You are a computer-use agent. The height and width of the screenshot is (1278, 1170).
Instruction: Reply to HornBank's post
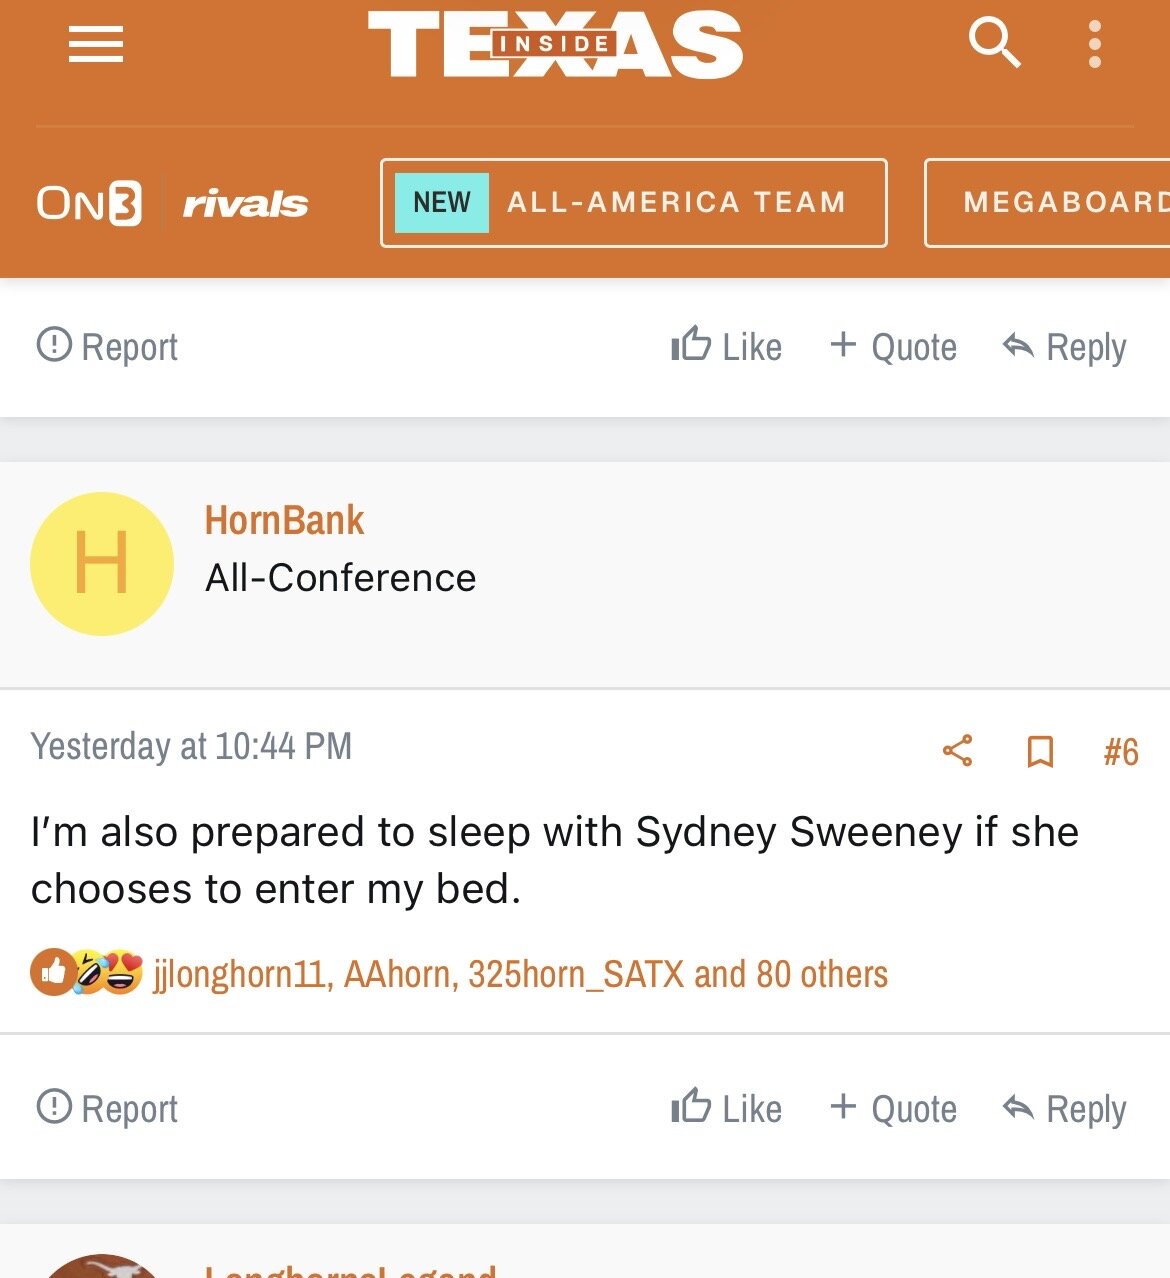1064,1108
